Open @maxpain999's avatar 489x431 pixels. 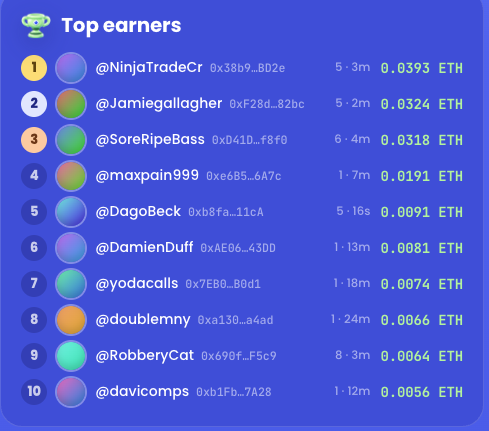(x=71, y=176)
